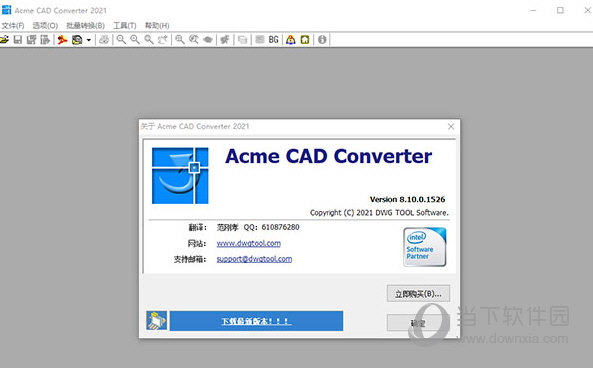The height and width of the screenshot is (368, 593).
Task: Click the green home page icon
Action: tap(305, 39)
